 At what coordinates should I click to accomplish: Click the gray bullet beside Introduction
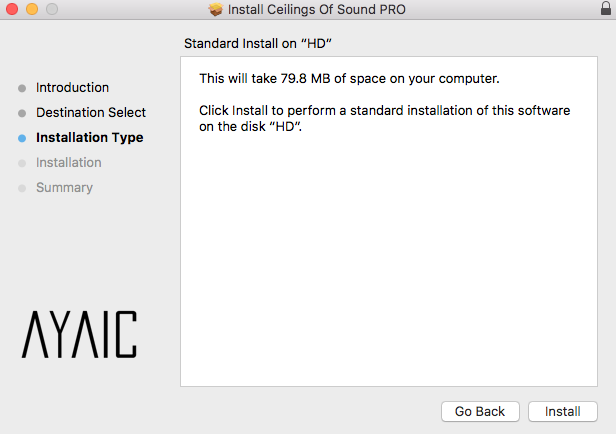coord(22,88)
